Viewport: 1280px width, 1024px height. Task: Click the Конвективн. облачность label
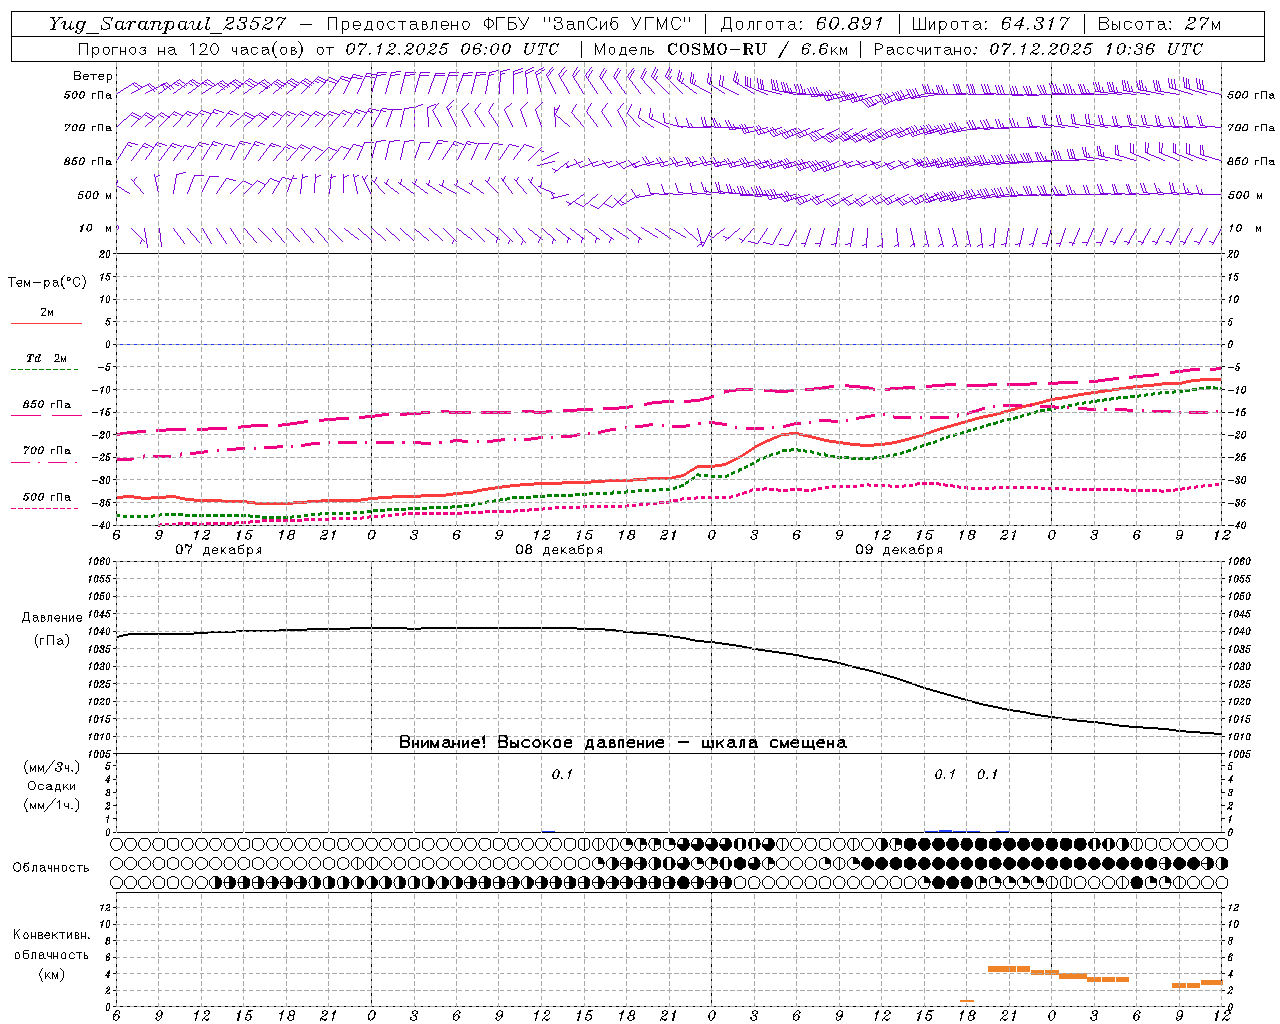click(51, 945)
